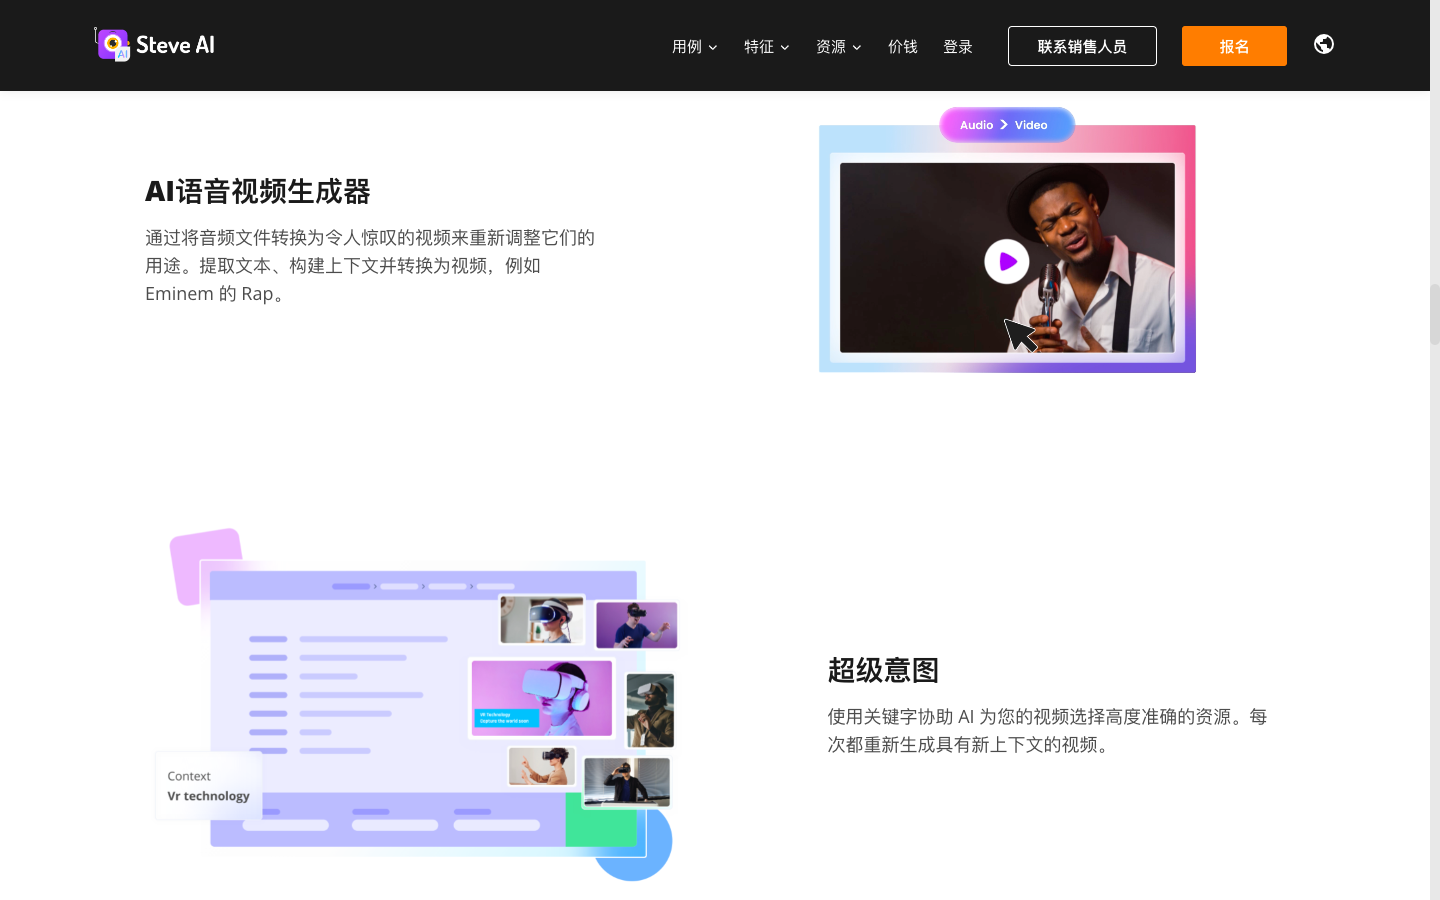Select 登录 in the navigation bar
1440x900 pixels.
click(x=957, y=46)
